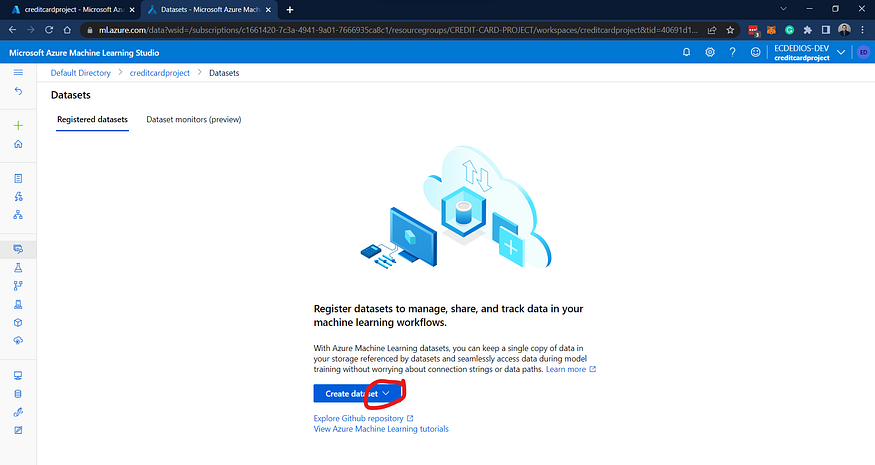
Task: Open a new browser tab
Action: point(290,9)
